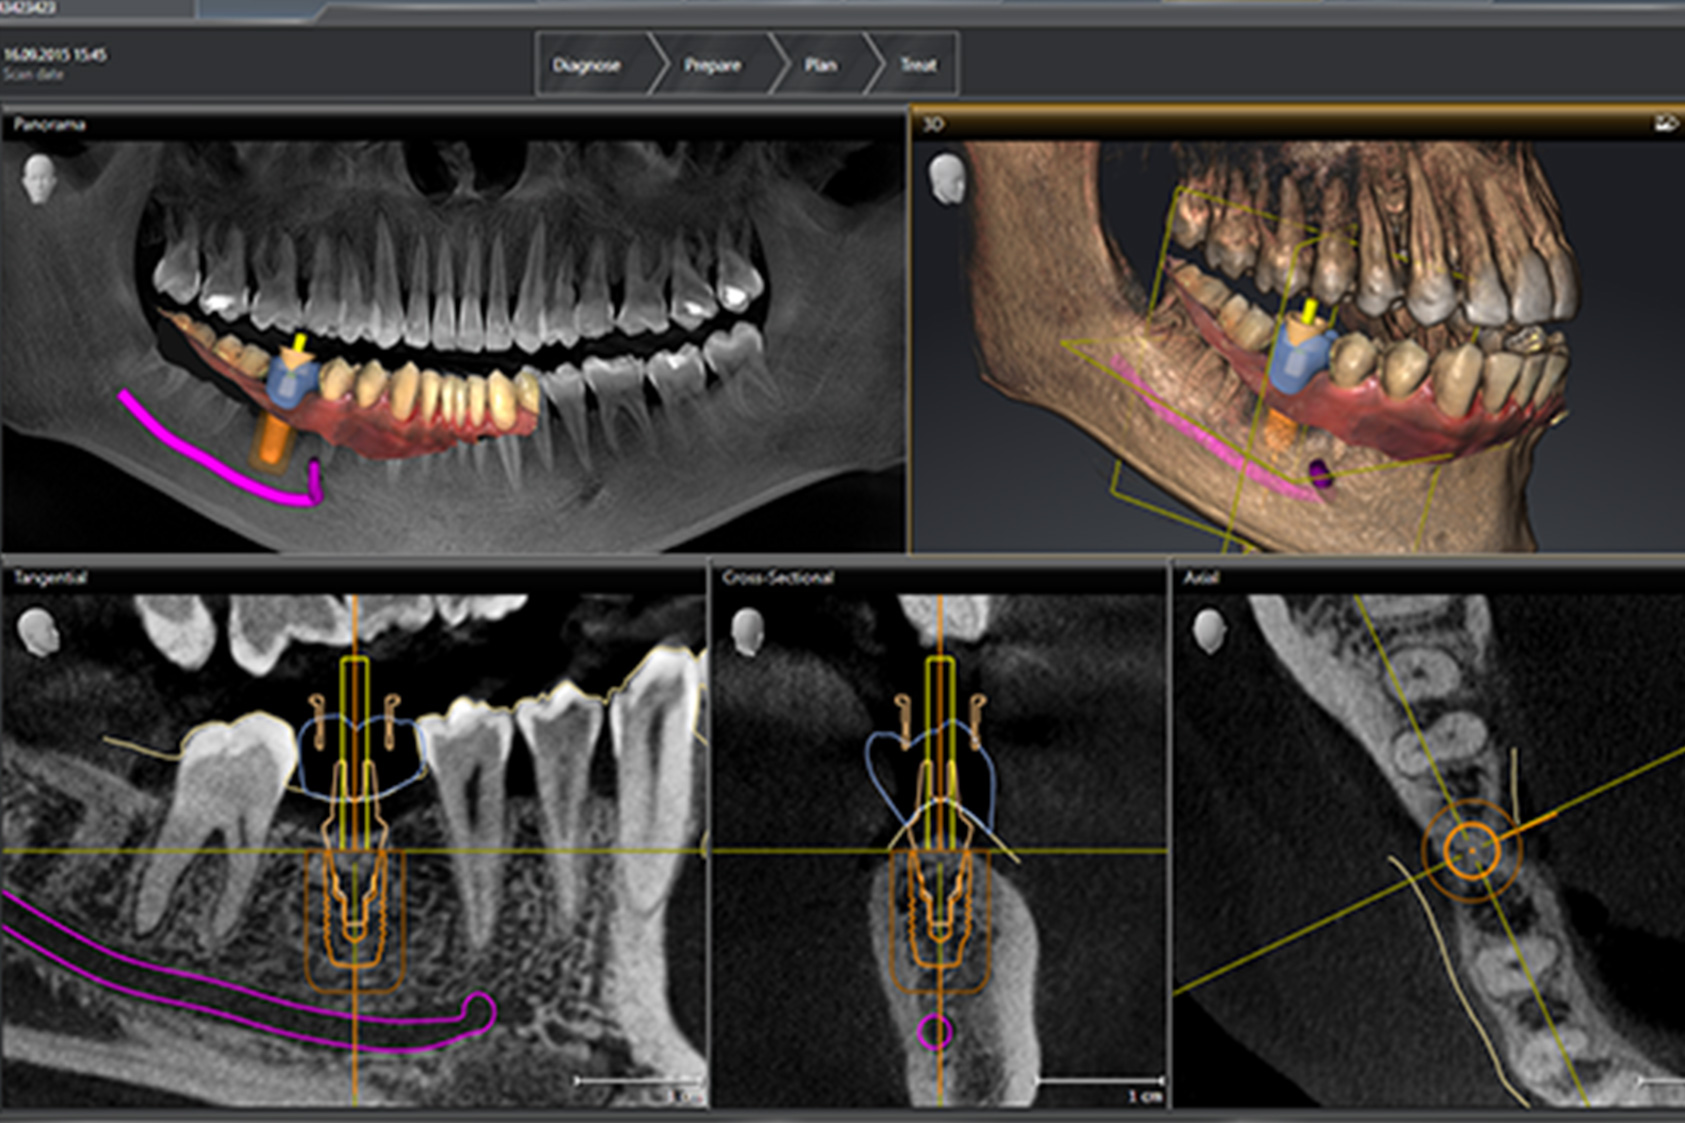Open the Diagnose workflow step

(587, 65)
